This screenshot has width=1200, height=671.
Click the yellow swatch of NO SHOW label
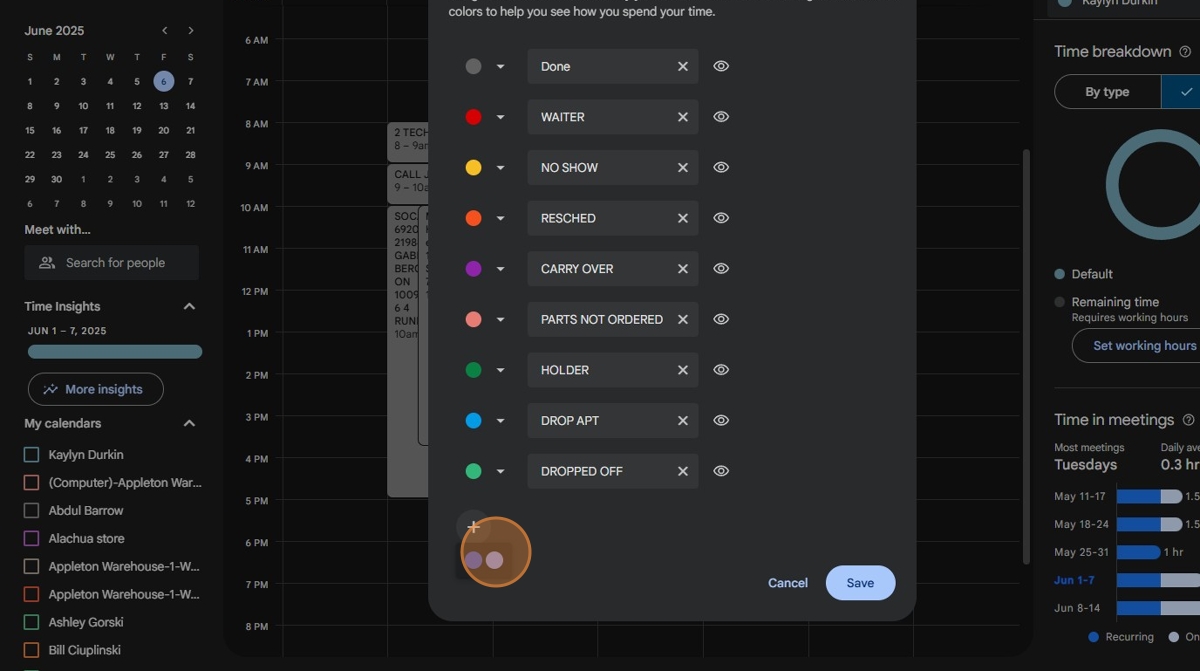[474, 168]
